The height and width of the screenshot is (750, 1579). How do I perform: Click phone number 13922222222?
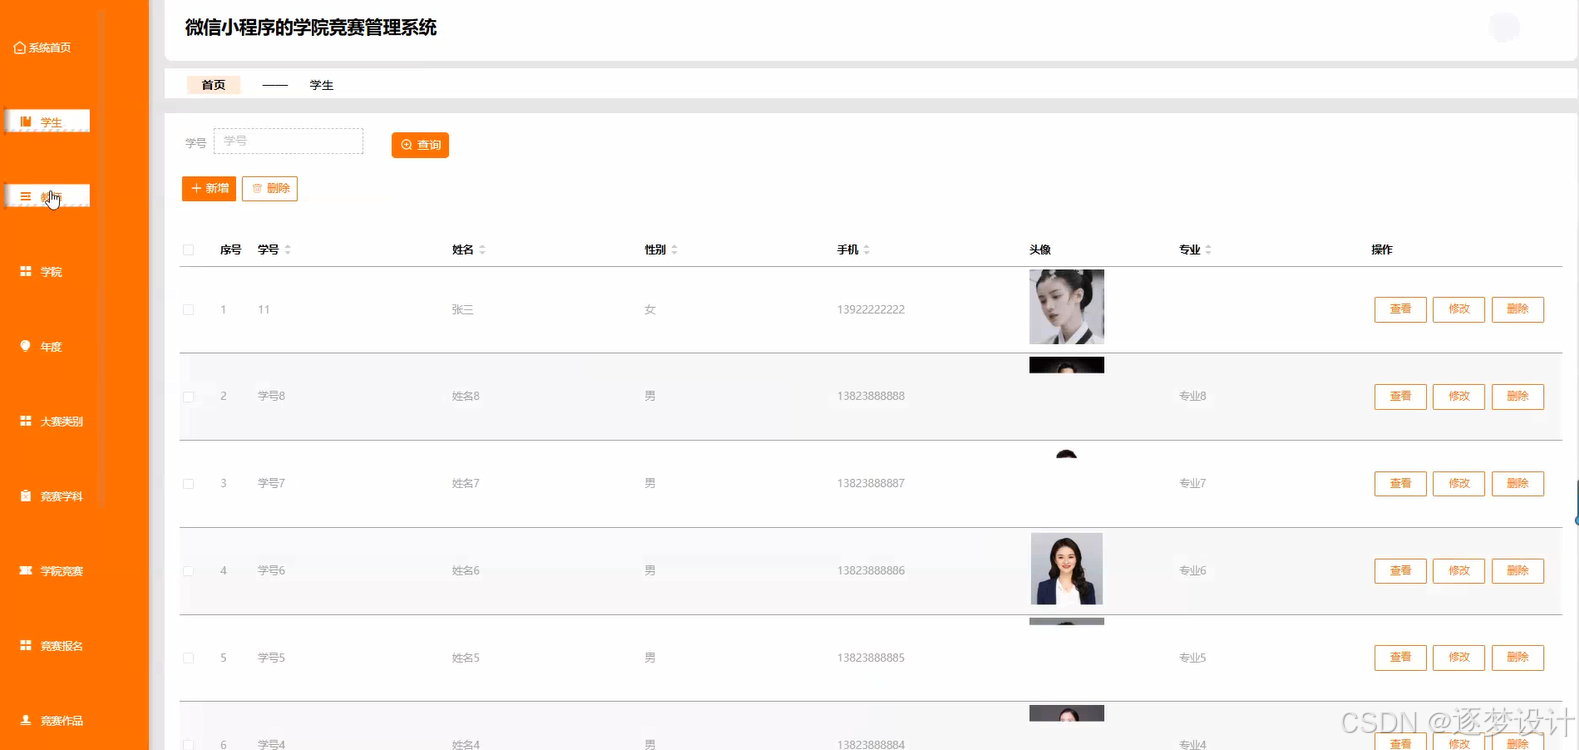871,310
